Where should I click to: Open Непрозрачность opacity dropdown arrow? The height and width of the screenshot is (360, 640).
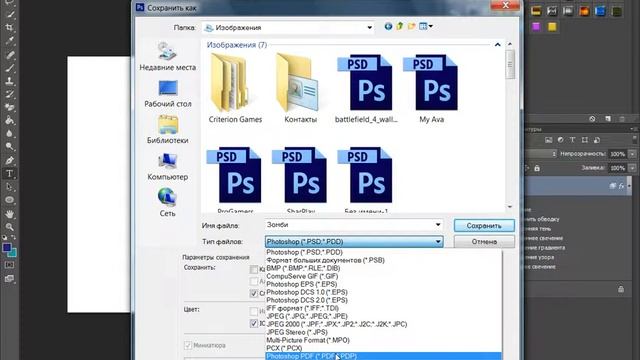(632, 154)
